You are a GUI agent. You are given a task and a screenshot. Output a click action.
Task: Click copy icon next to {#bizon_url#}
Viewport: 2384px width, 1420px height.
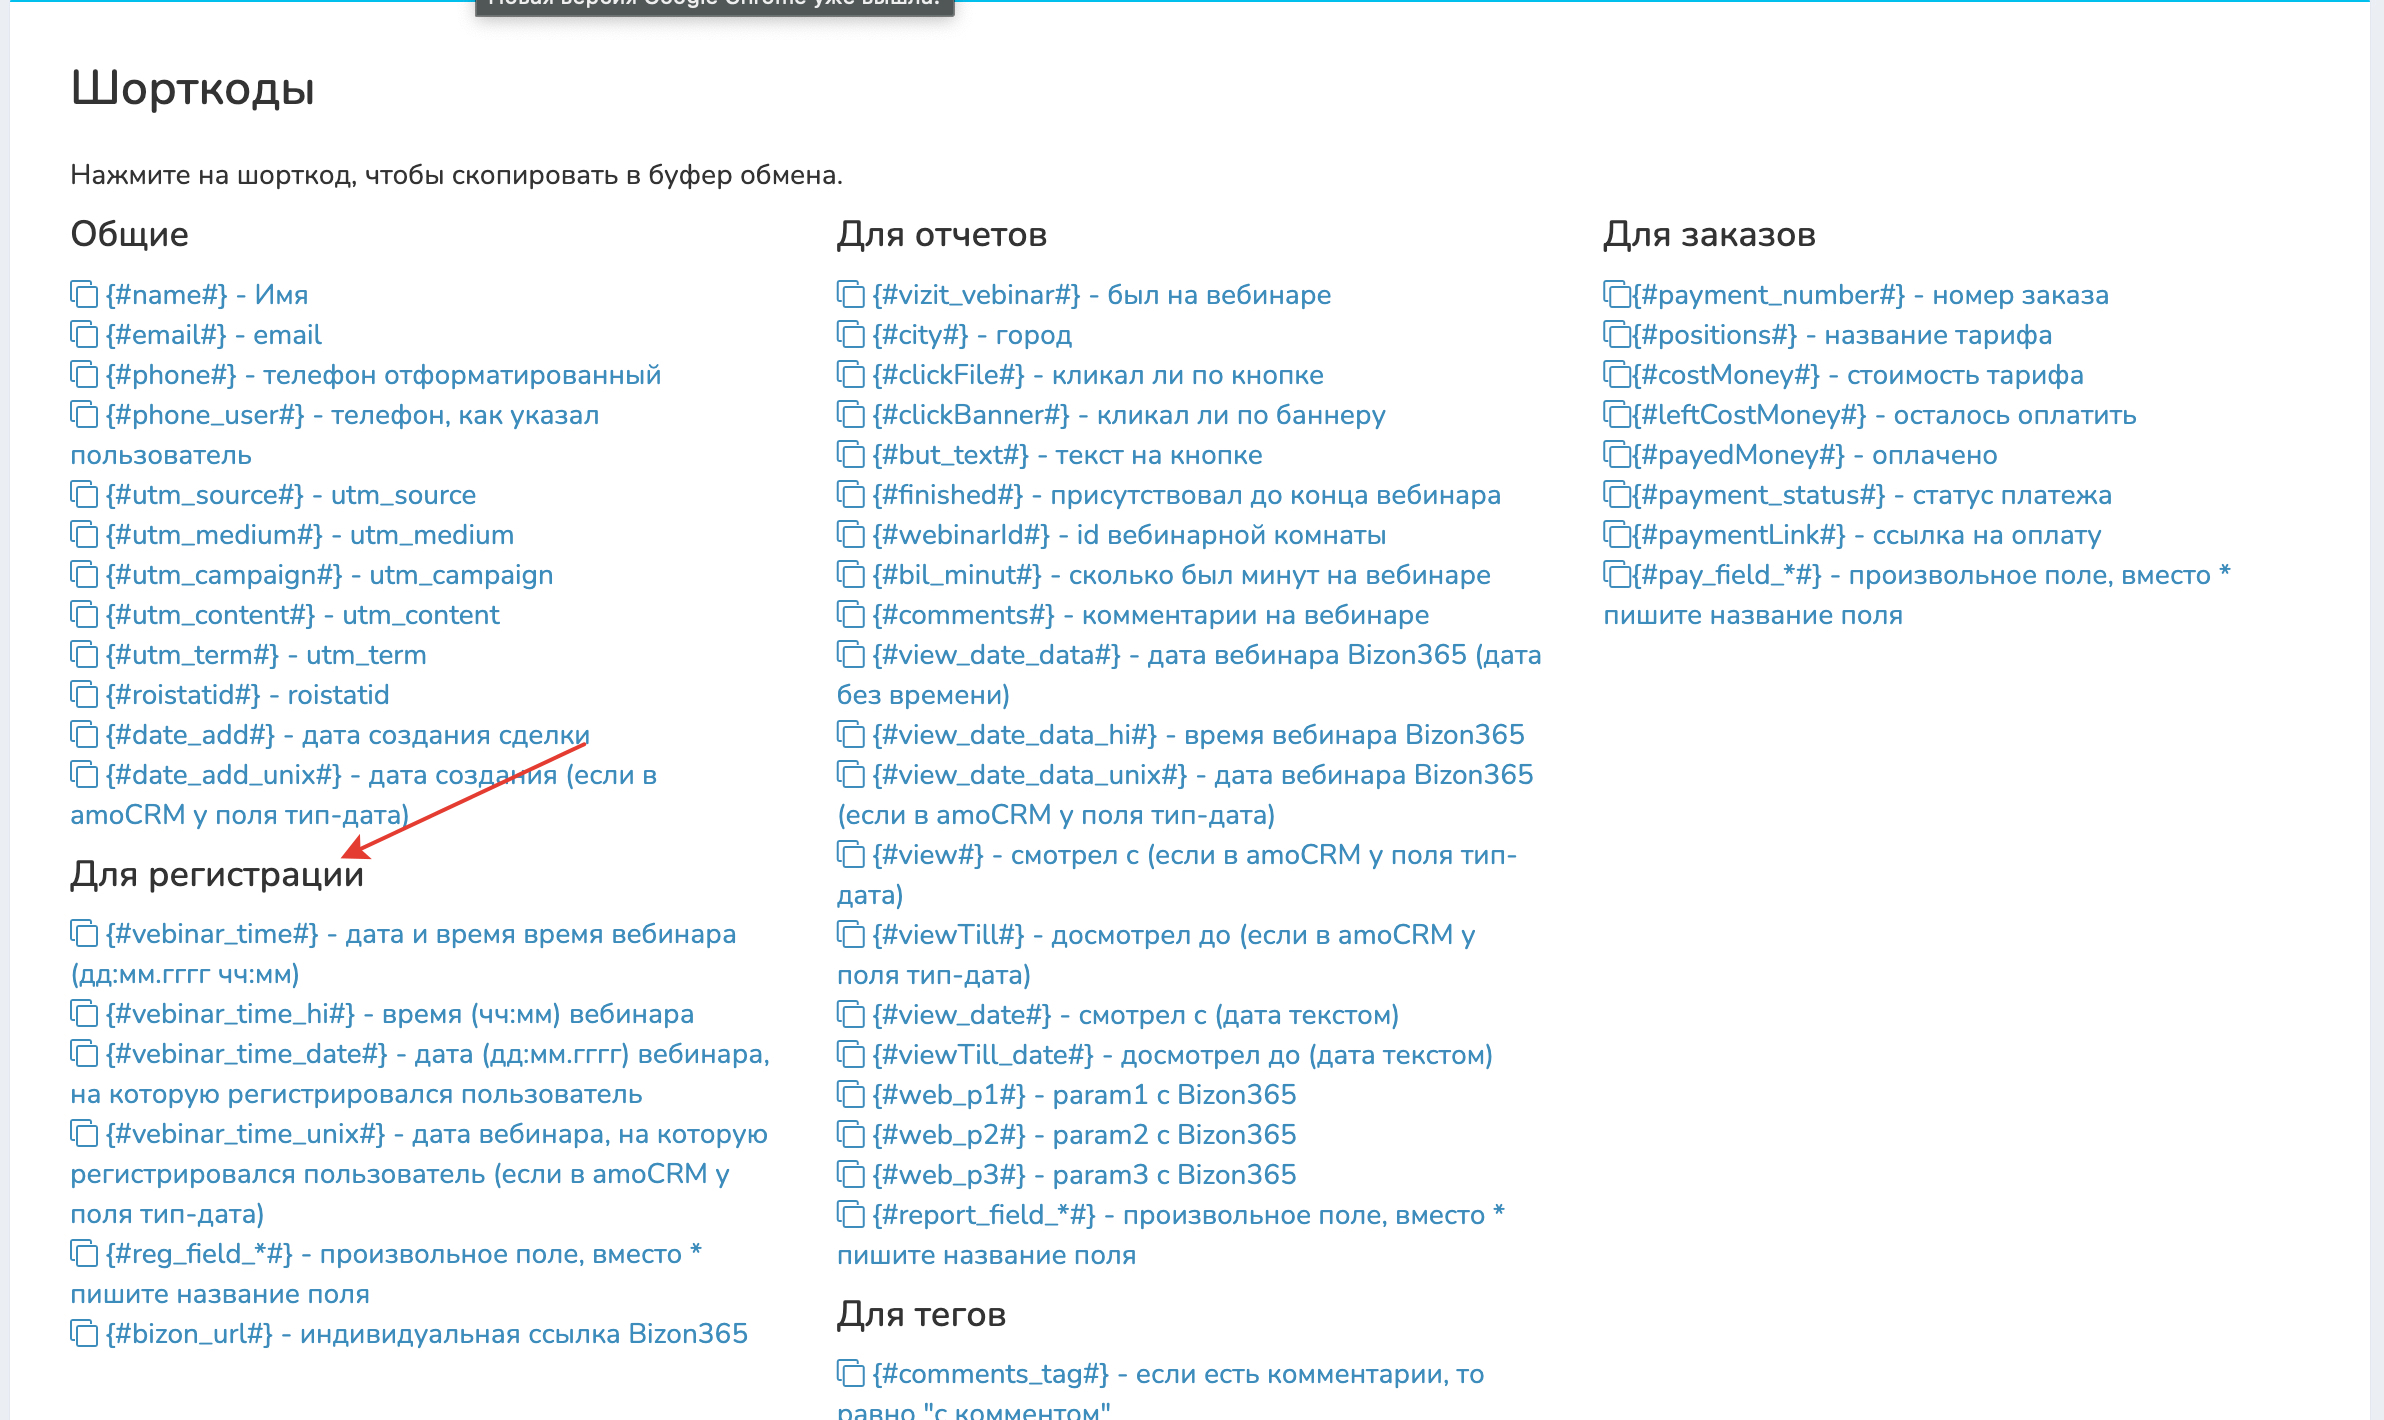[84, 1333]
